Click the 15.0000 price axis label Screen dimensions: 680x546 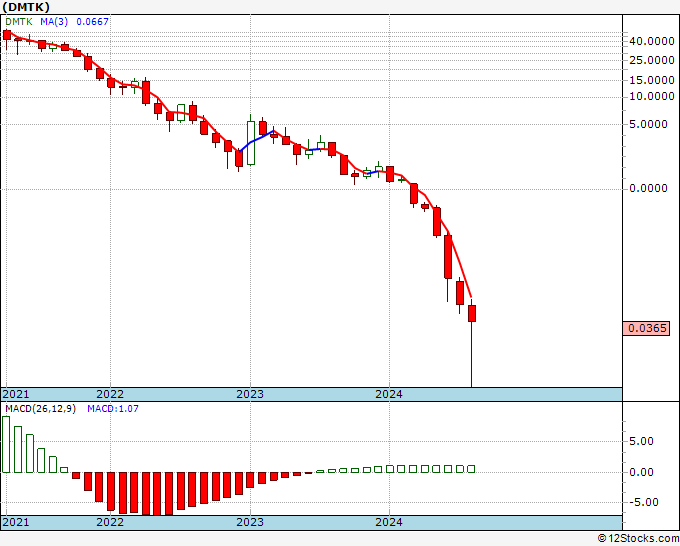click(x=652, y=80)
